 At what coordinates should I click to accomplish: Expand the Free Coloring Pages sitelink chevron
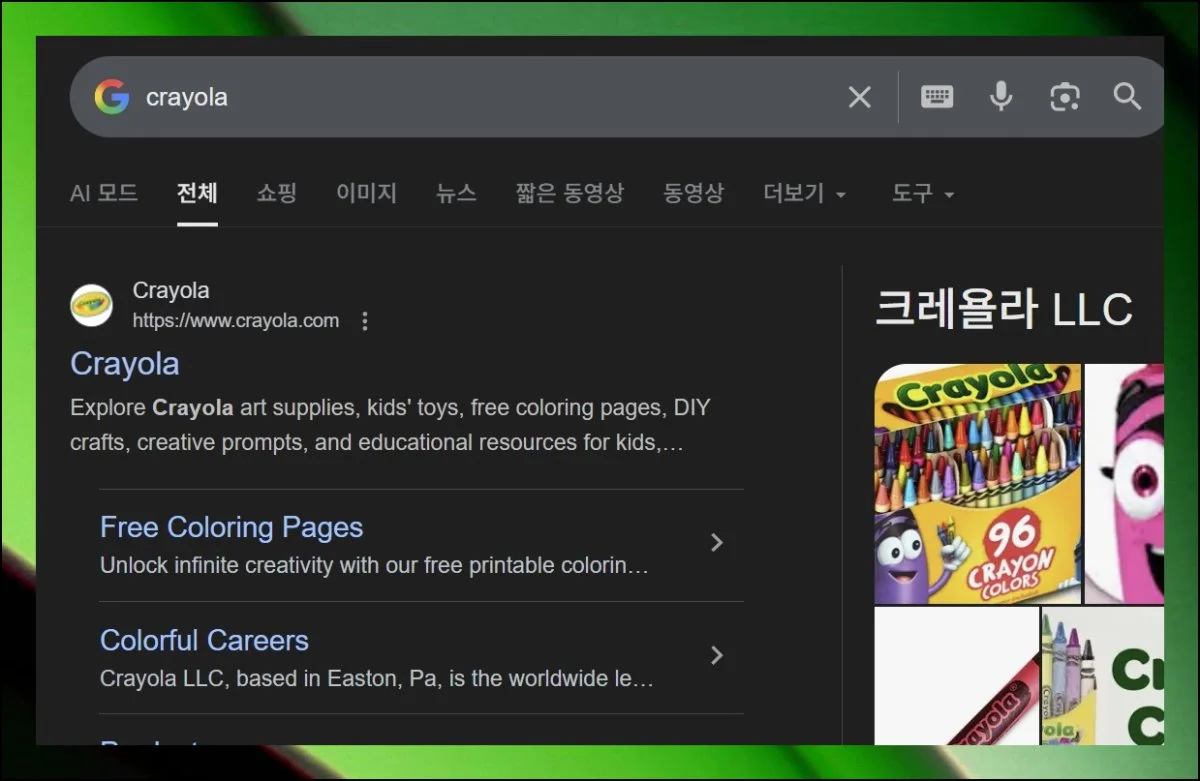coord(716,542)
